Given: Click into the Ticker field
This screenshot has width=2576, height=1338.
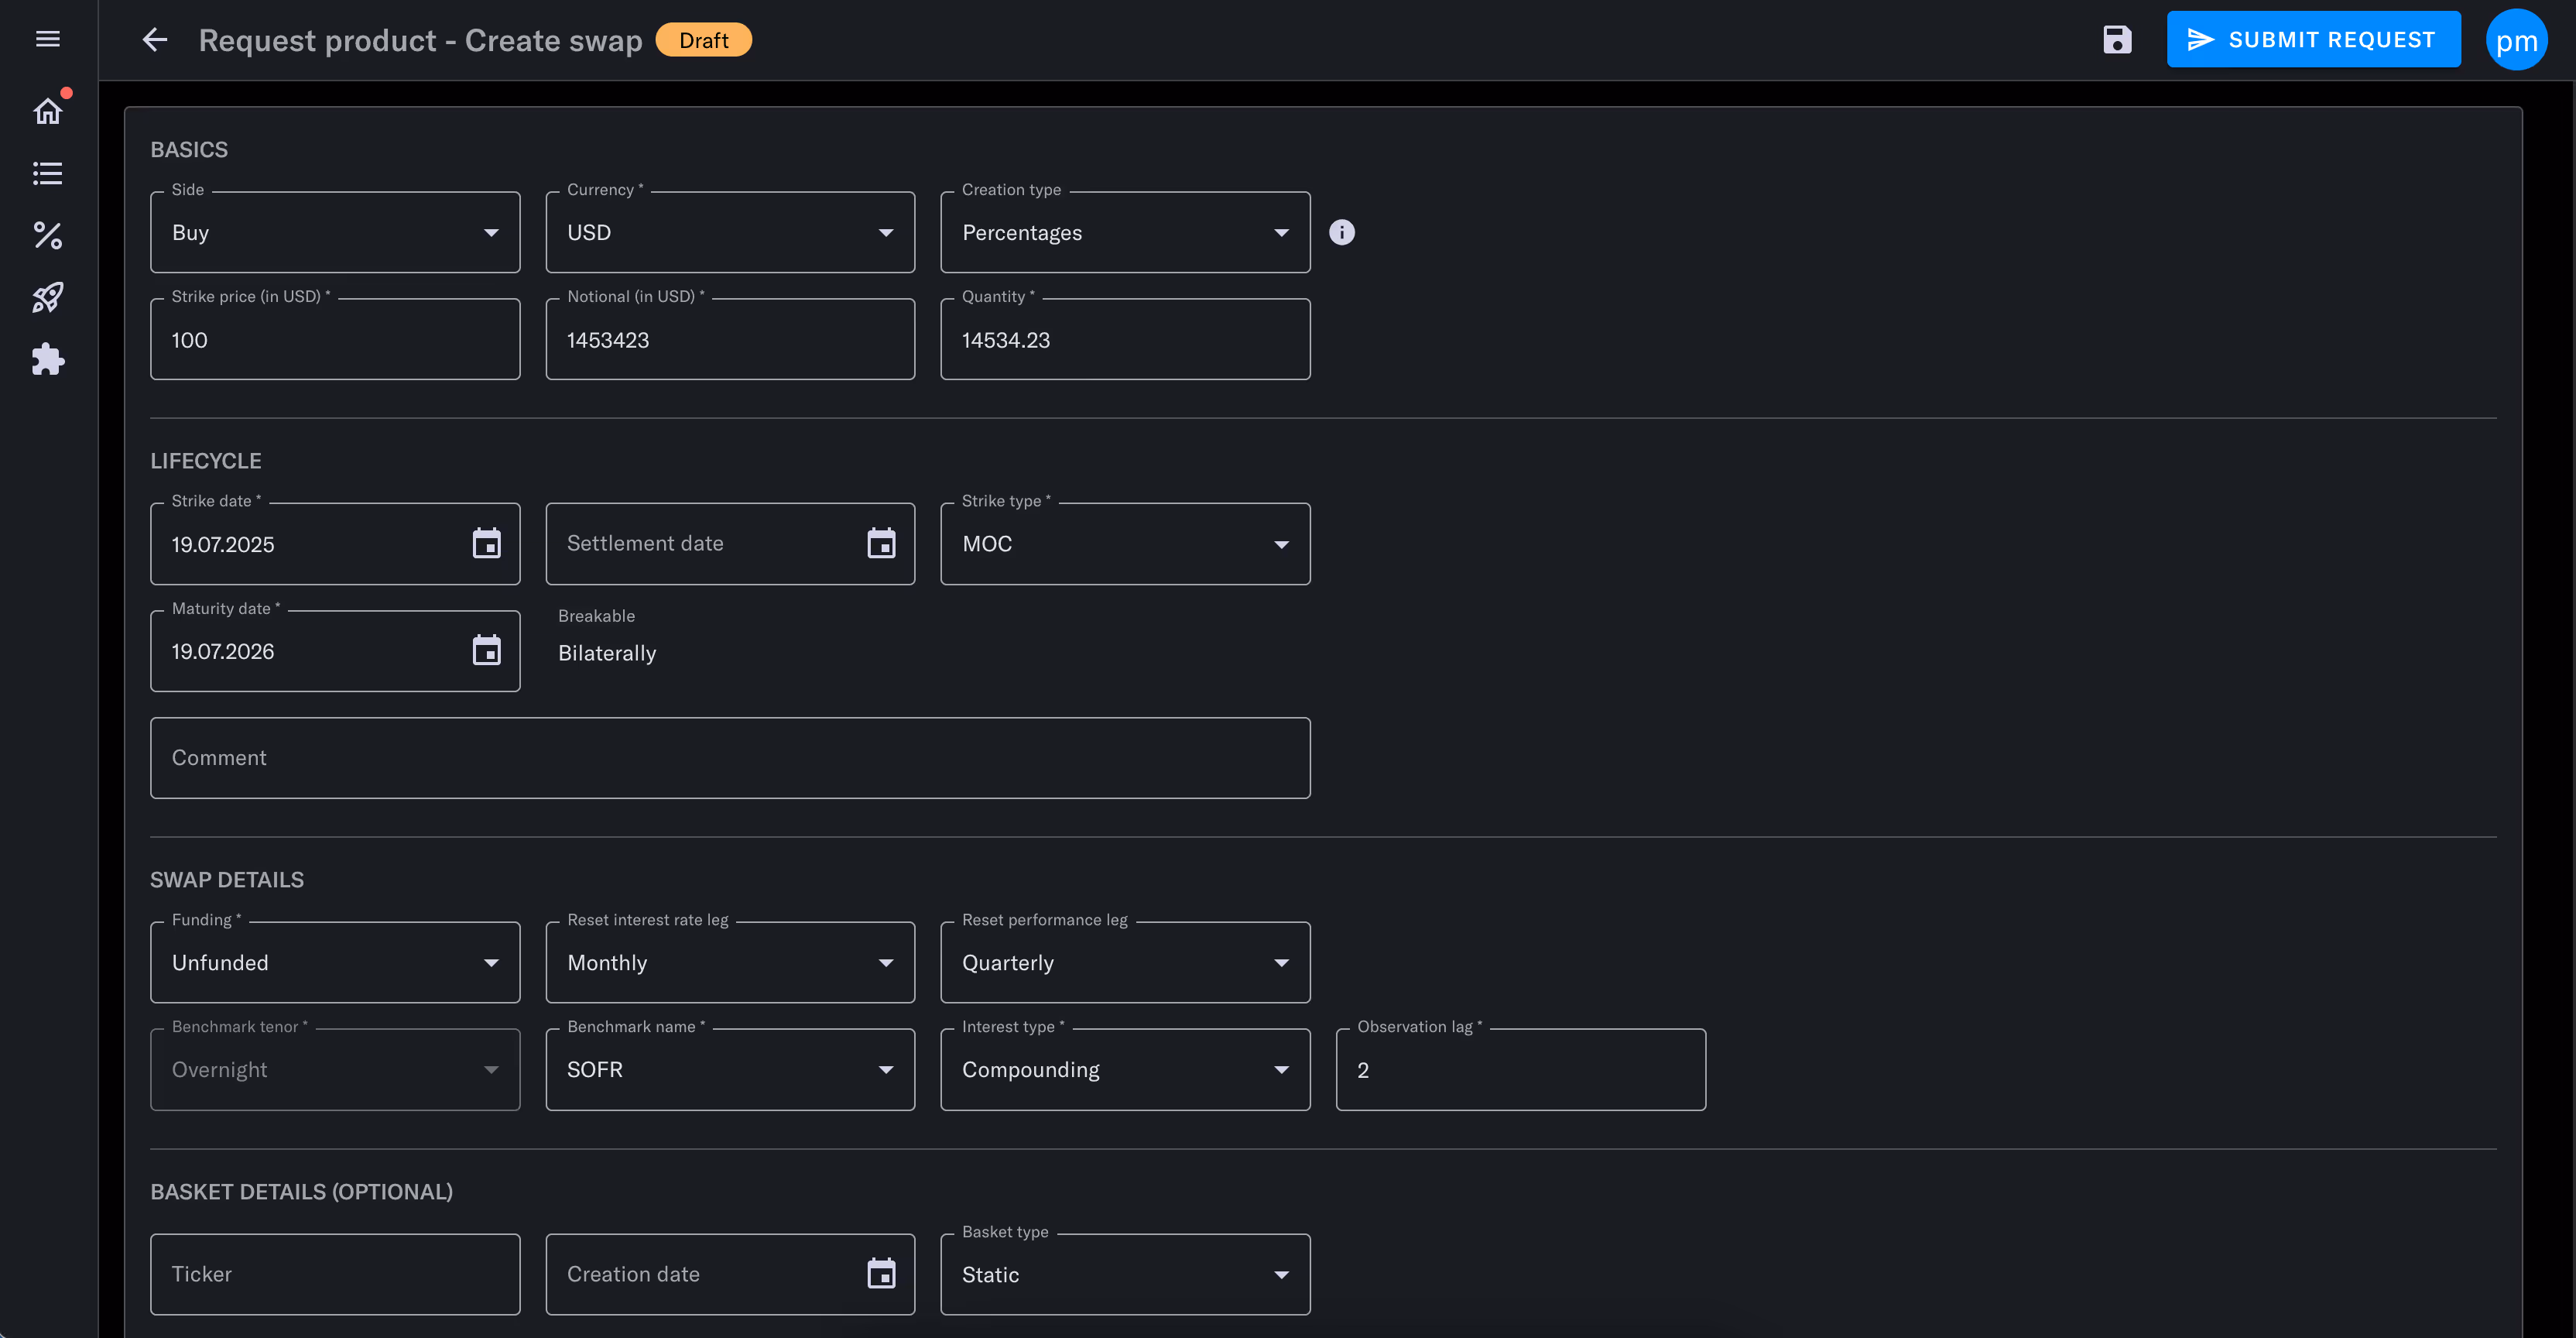Looking at the screenshot, I should click(x=335, y=1274).
